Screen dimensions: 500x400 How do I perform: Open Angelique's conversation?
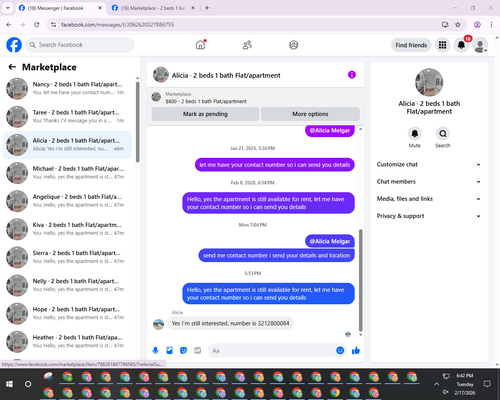pyautogui.click(x=67, y=201)
